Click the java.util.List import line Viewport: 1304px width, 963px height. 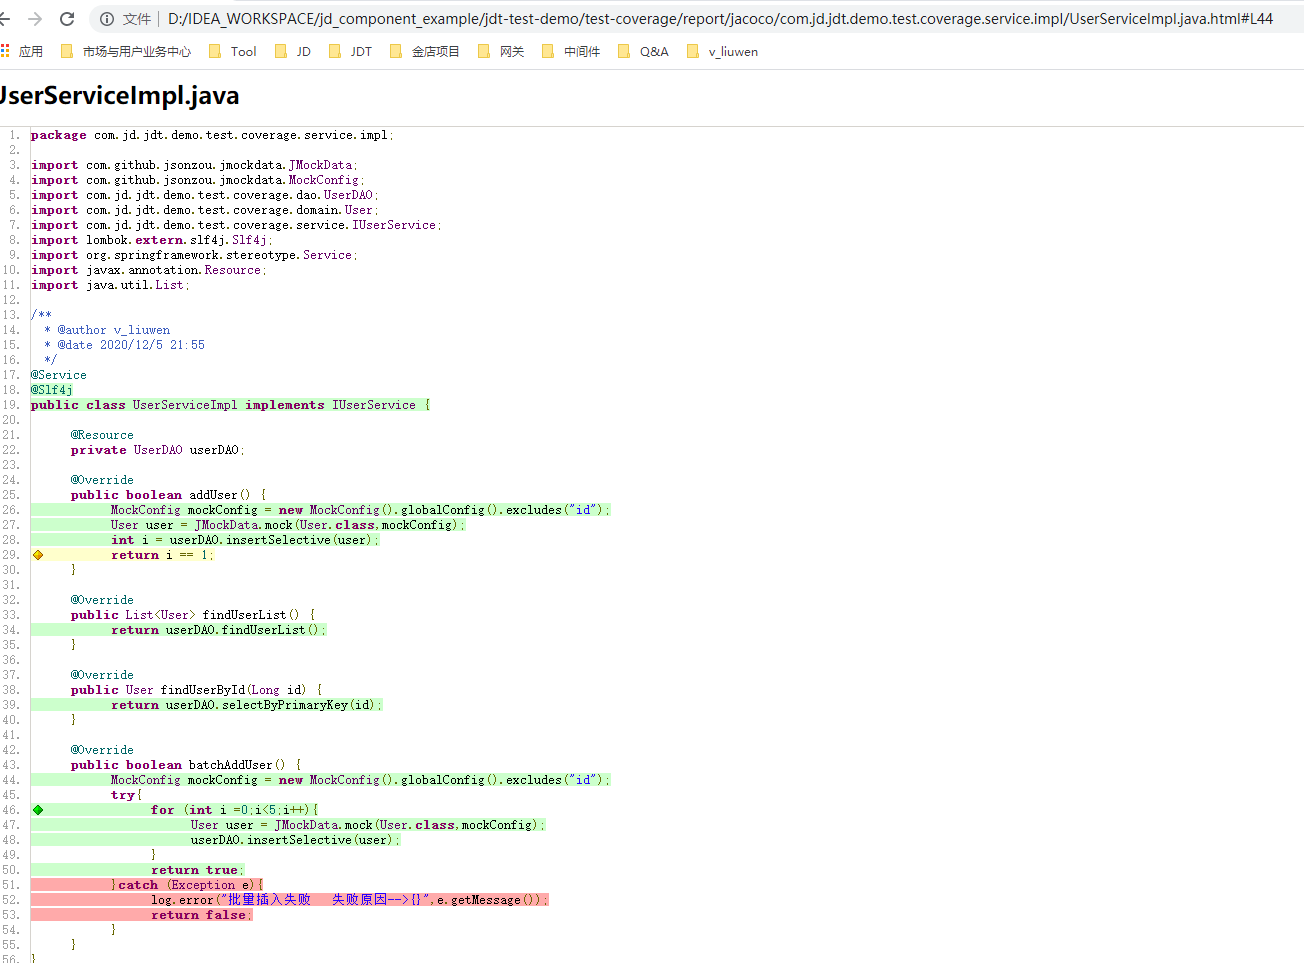pyautogui.click(x=110, y=285)
